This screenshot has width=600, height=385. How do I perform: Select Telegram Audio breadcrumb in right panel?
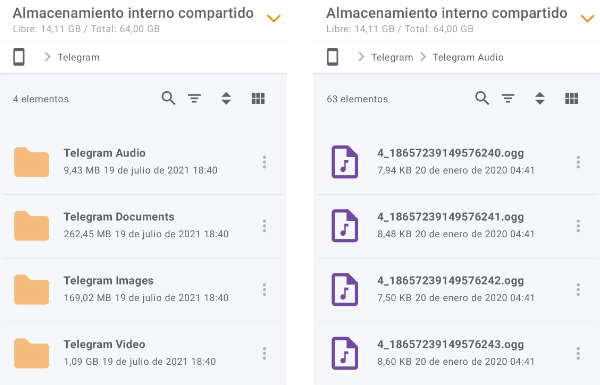[468, 57]
